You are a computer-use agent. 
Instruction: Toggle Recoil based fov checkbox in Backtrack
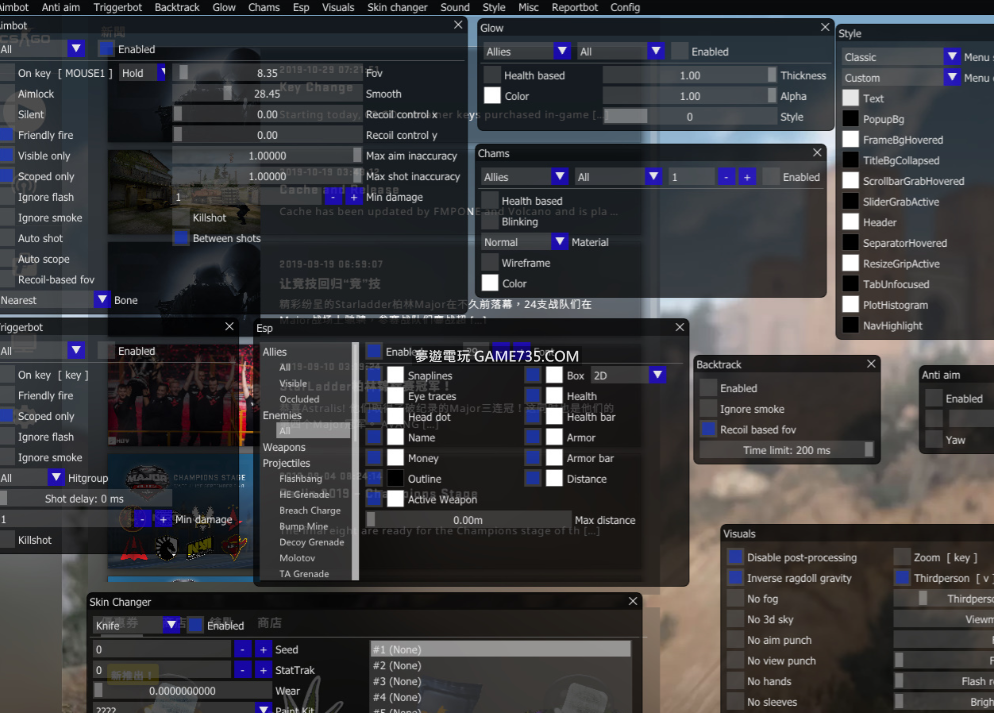(709, 429)
